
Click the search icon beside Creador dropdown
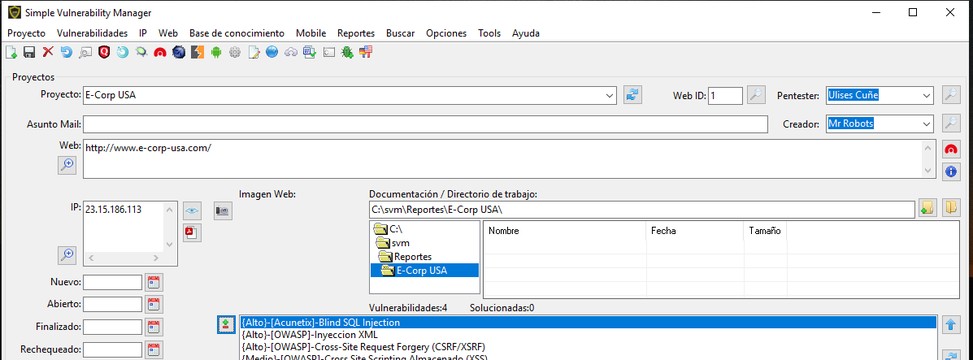pos(951,124)
